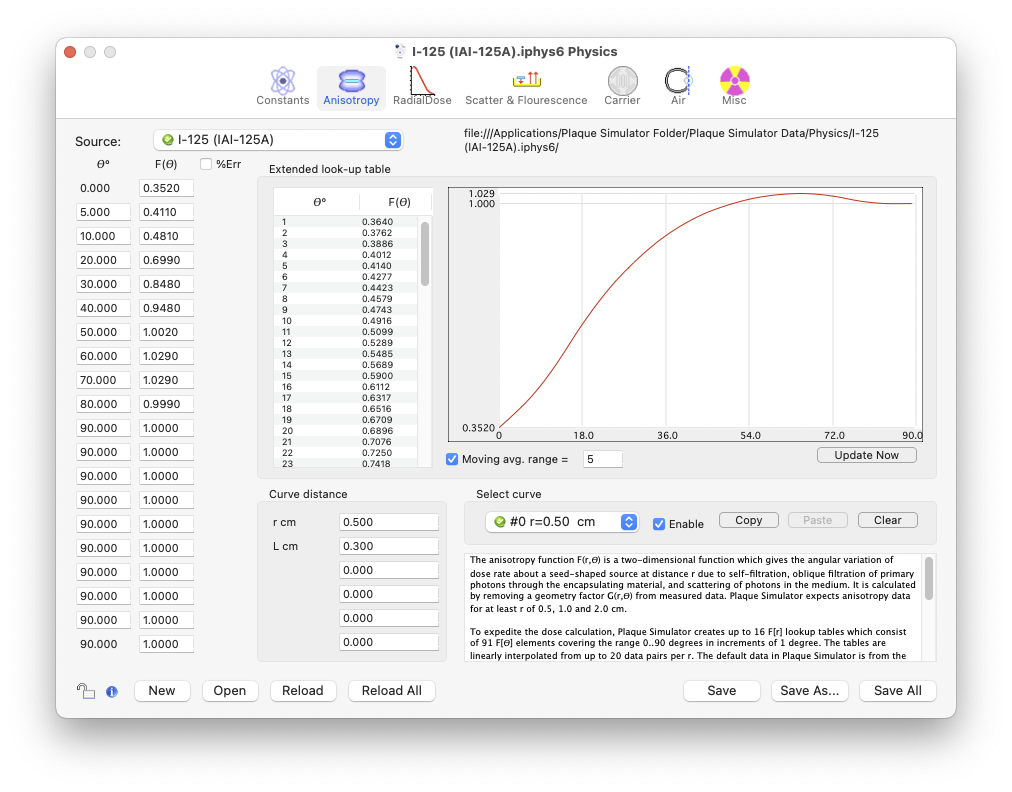This screenshot has height=792, width=1012.
Task: Click the Copy curve button
Action: 748,520
